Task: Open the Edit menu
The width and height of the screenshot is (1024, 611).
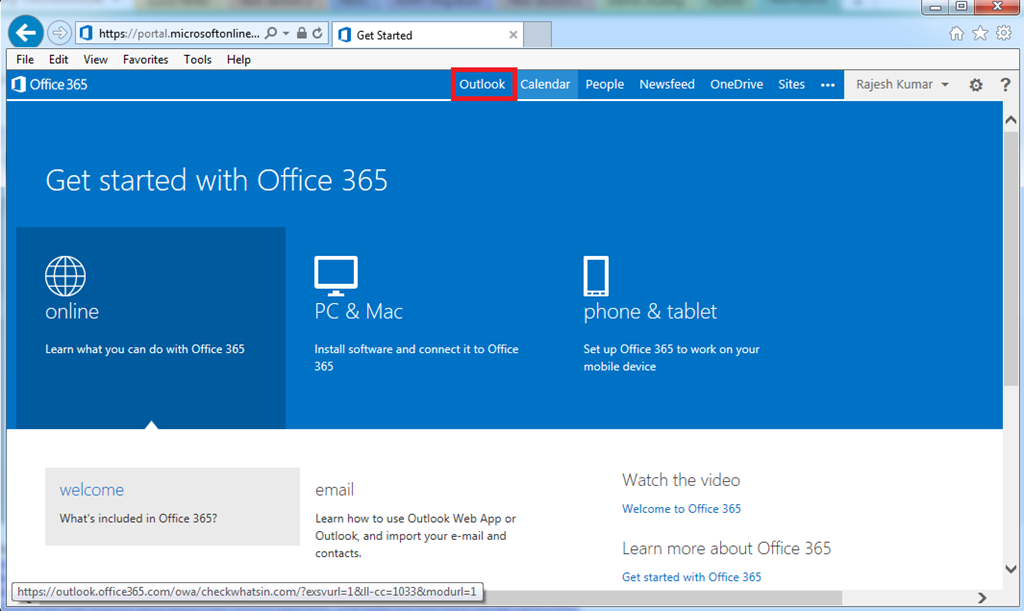Action: (58, 59)
